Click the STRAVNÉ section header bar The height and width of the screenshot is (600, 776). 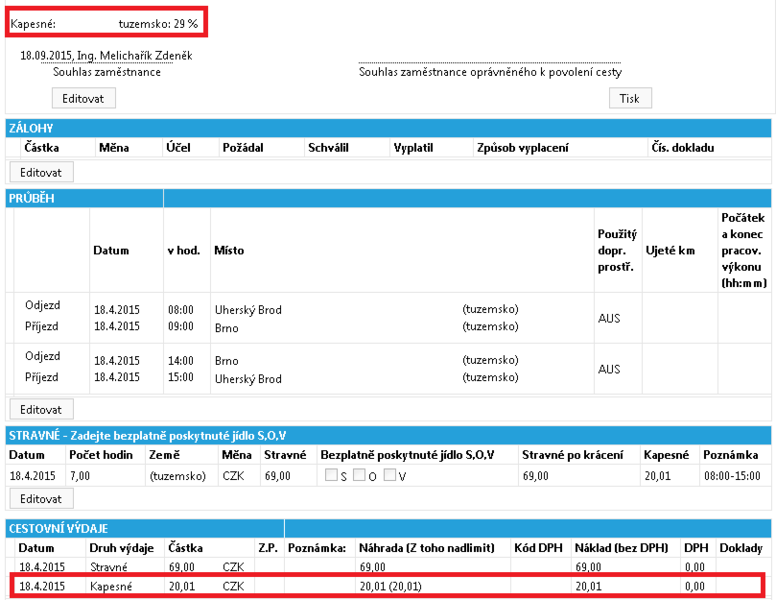pyautogui.click(x=388, y=436)
